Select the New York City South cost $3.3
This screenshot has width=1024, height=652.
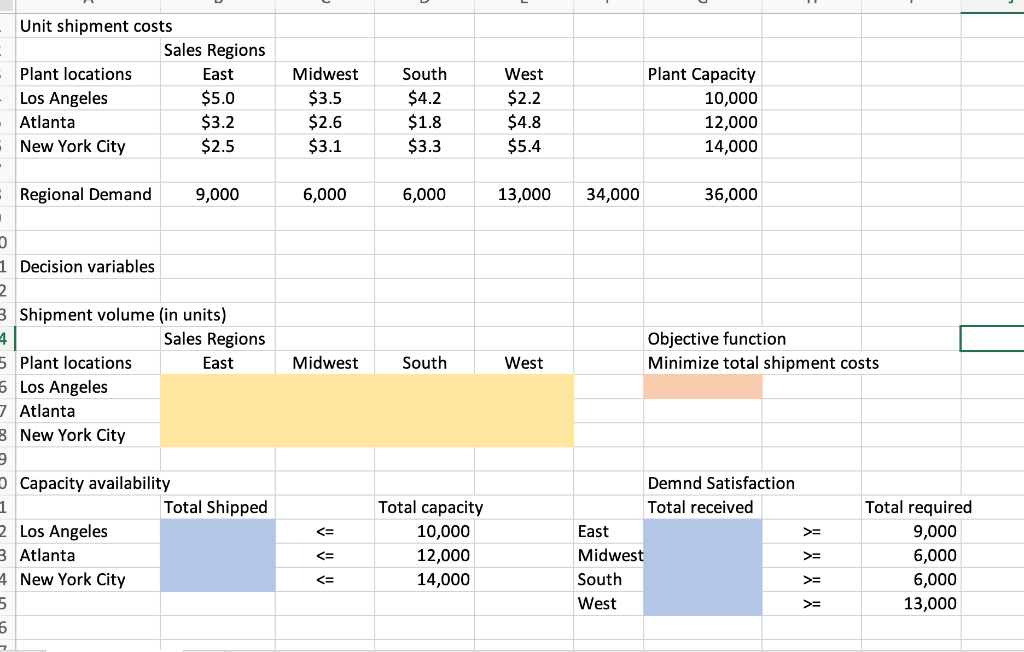click(424, 147)
